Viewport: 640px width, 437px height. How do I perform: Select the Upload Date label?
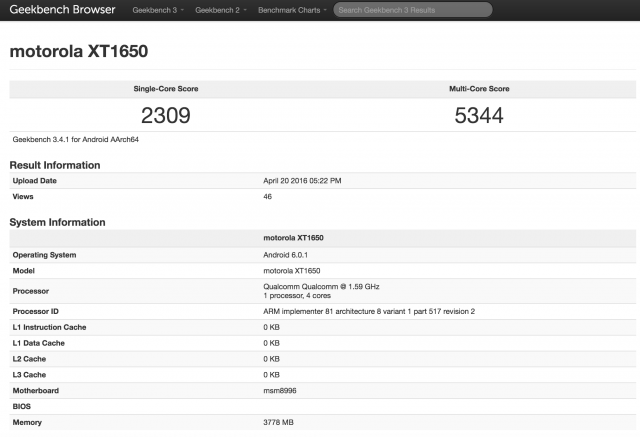click(35, 181)
